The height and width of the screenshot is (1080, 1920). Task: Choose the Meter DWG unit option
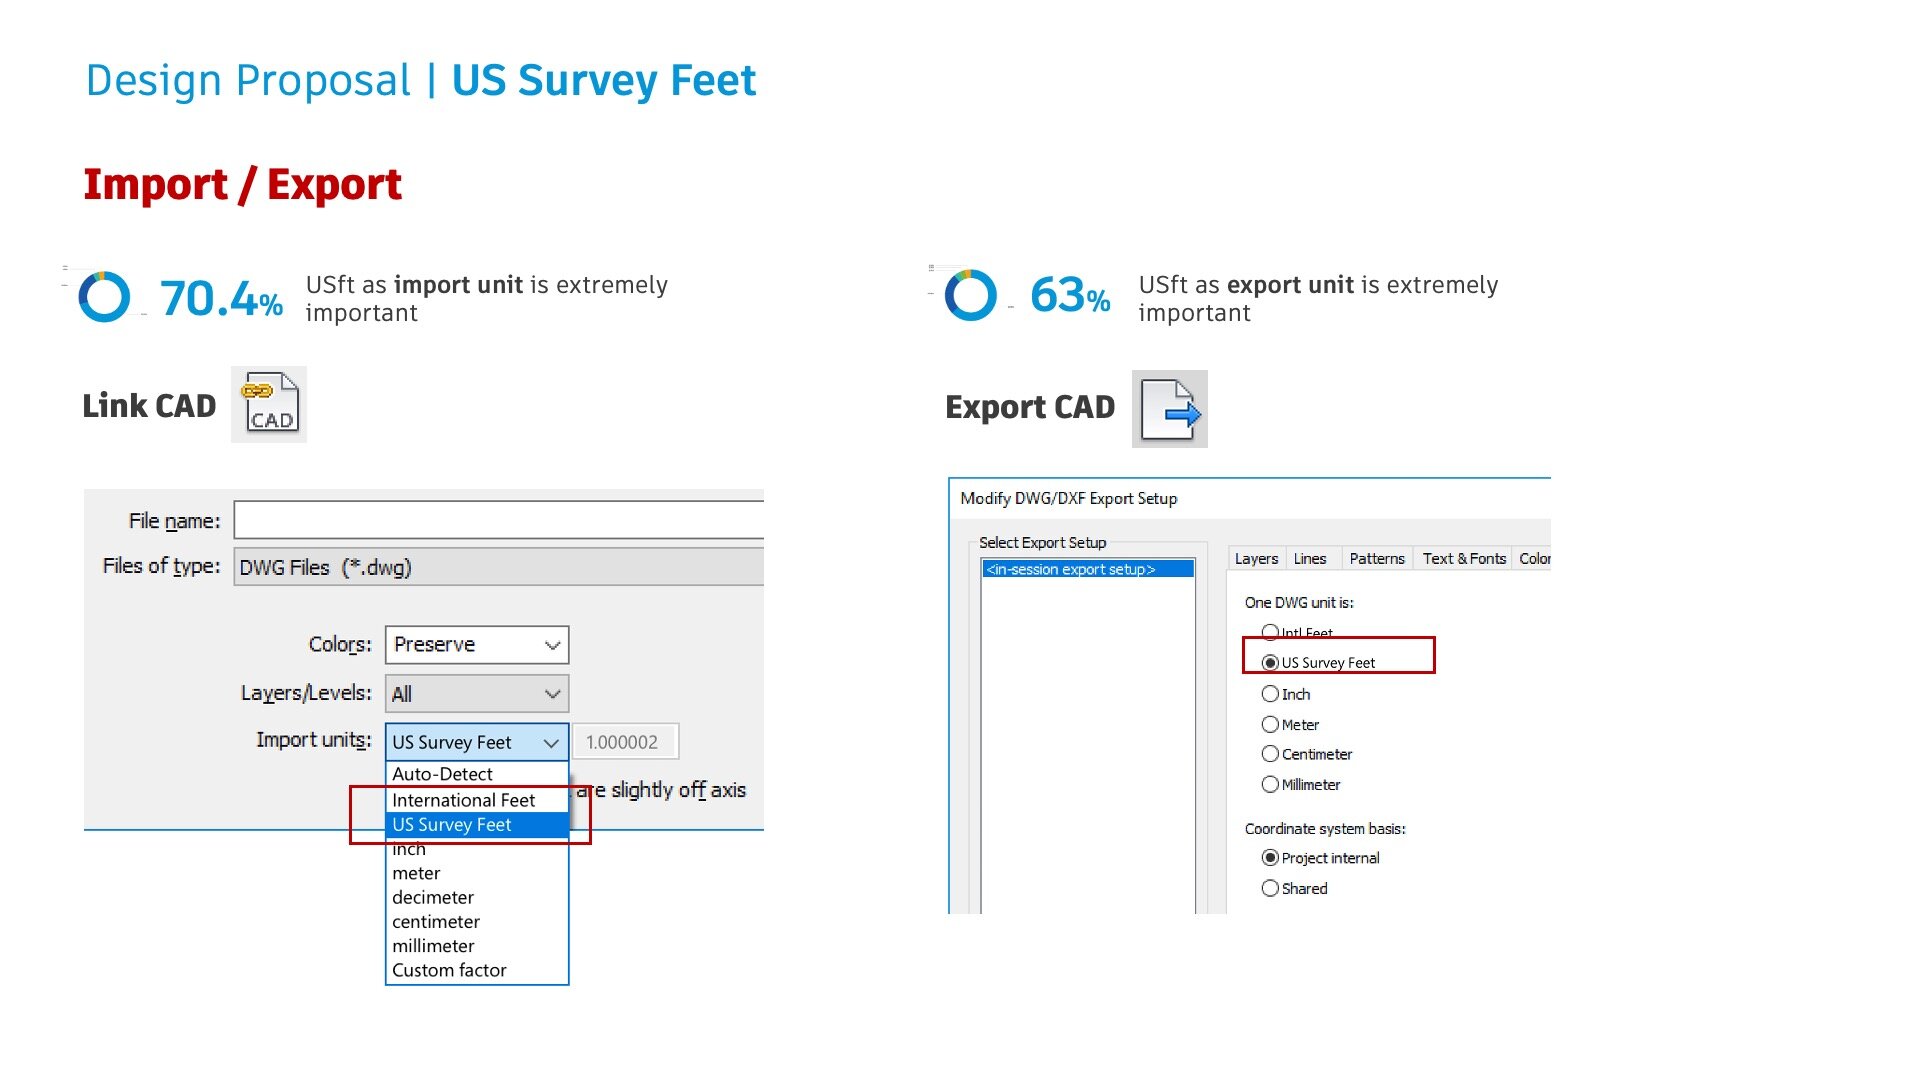click(x=1271, y=724)
